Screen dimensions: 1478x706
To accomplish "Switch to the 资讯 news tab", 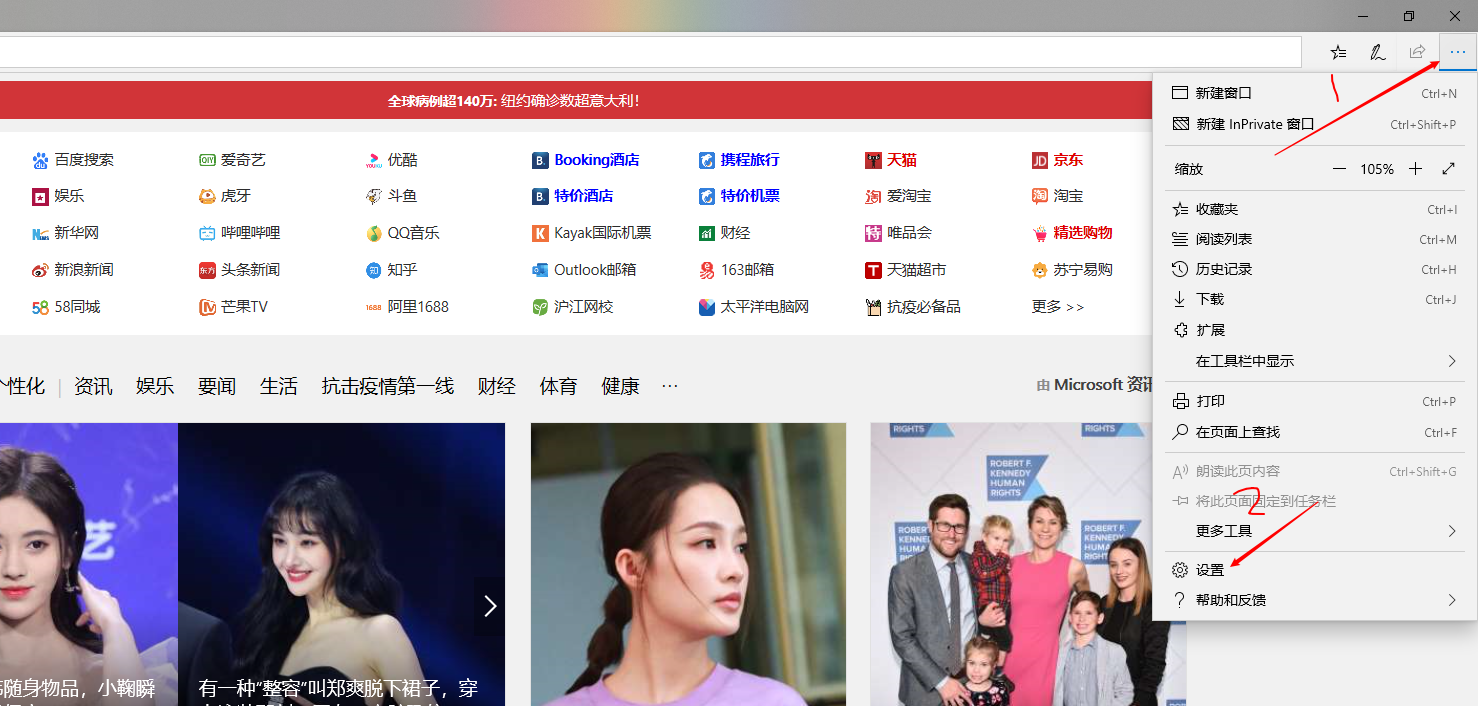I will point(93,386).
